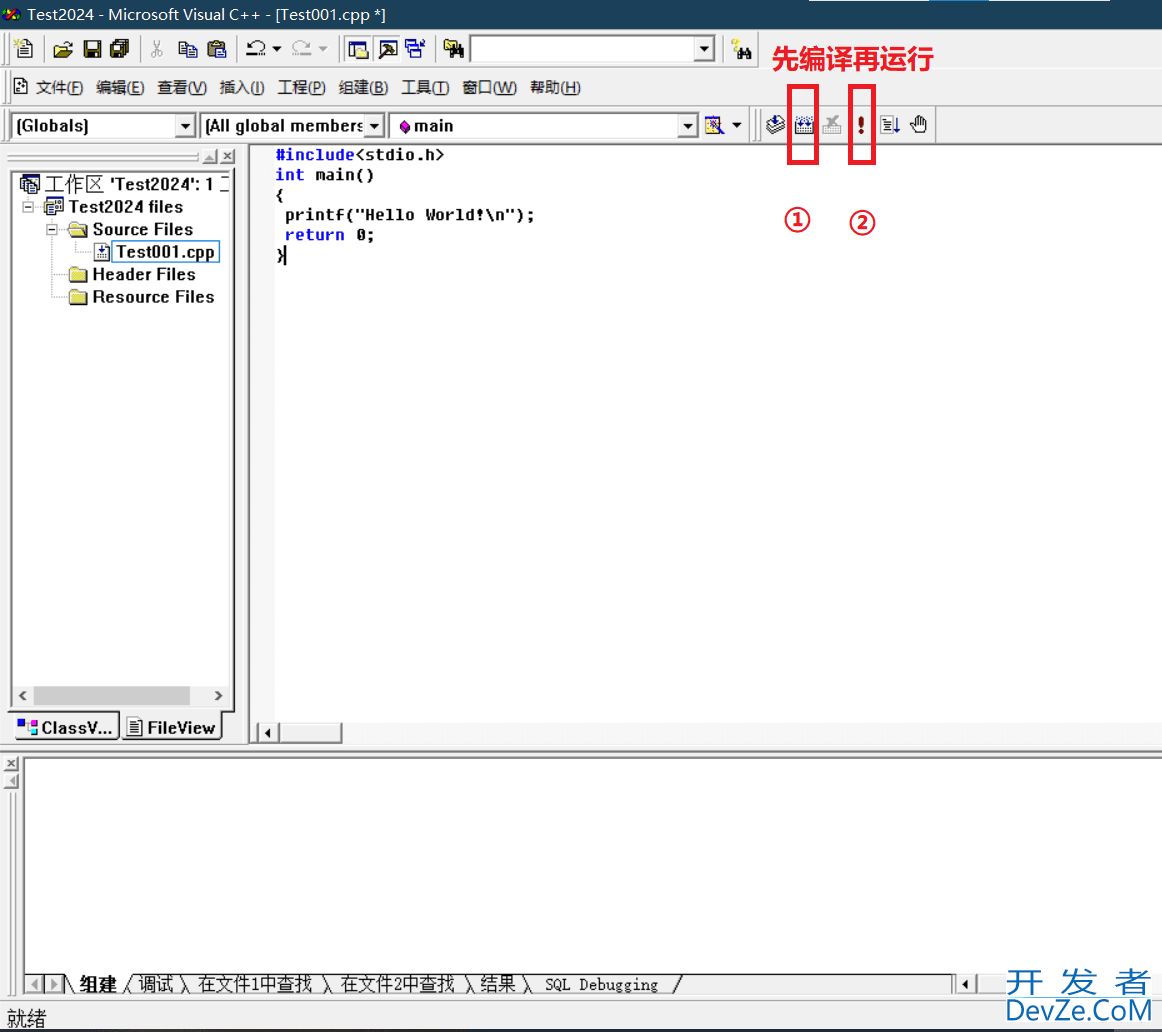Open the 工程(P) menu
Viewport: 1162px width, 1032px height.
pyautogui.click(x=301, y=87)
